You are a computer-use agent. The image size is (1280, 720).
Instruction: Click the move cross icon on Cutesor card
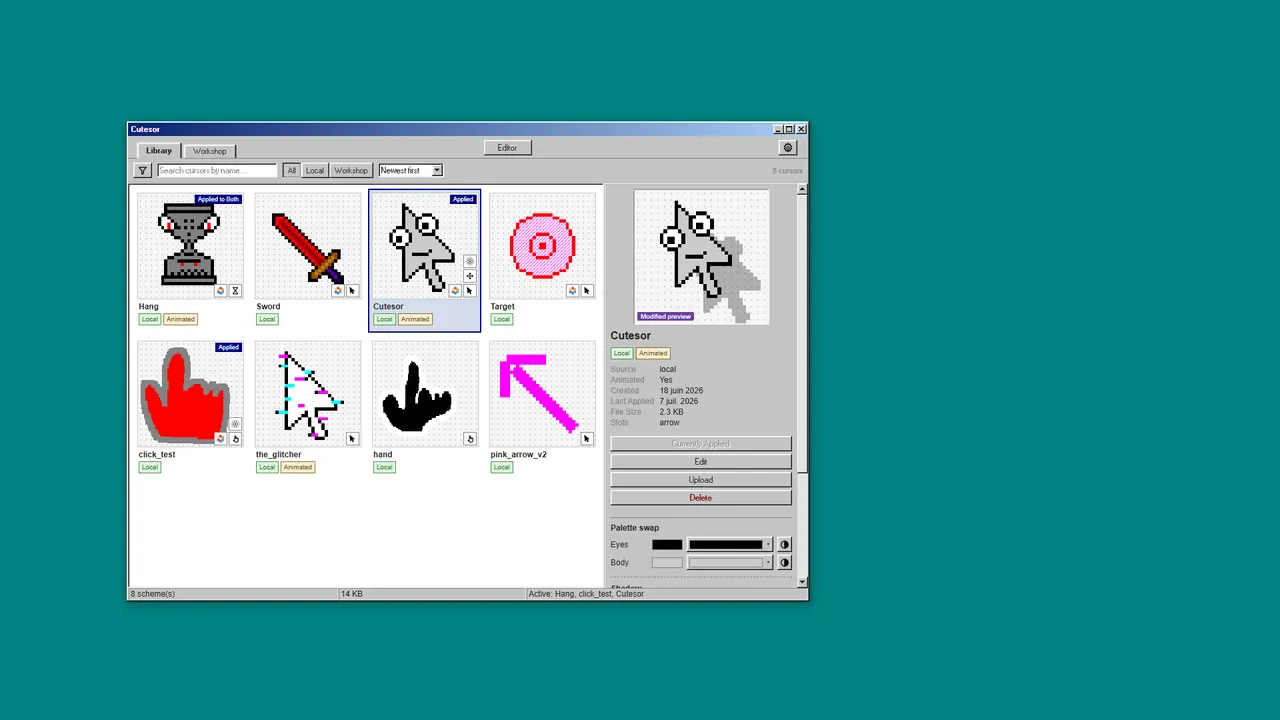(x=470, y=276)
